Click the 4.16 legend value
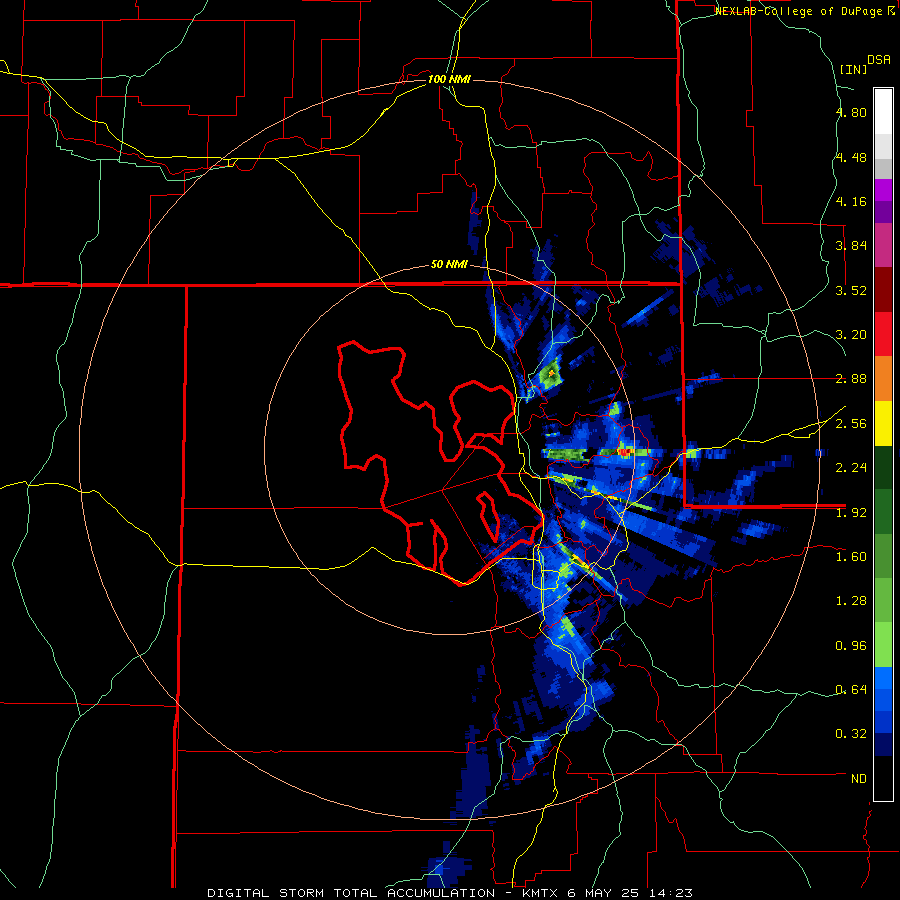Image resolution: width=900 pixels, height=900 pixels. click(x=851, y=201)
